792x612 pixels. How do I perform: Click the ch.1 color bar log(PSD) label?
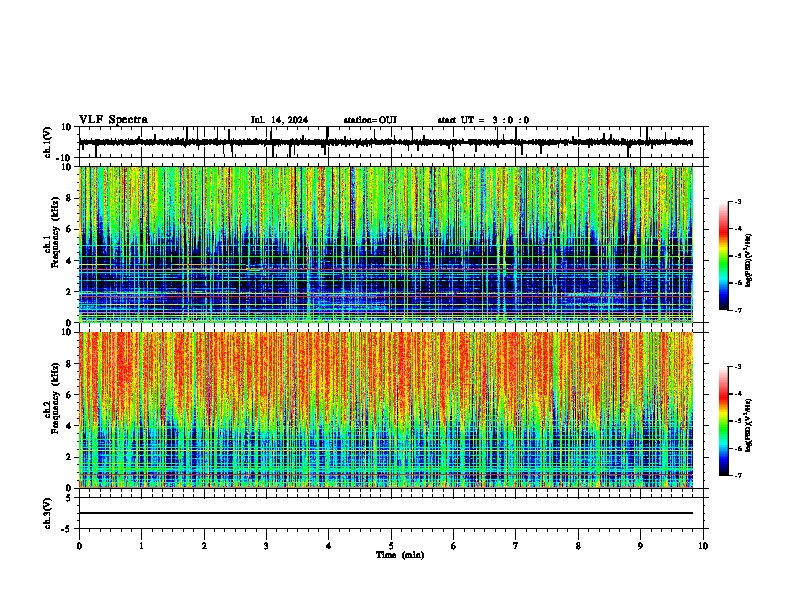pyautogui.click(x=748, y=261)
